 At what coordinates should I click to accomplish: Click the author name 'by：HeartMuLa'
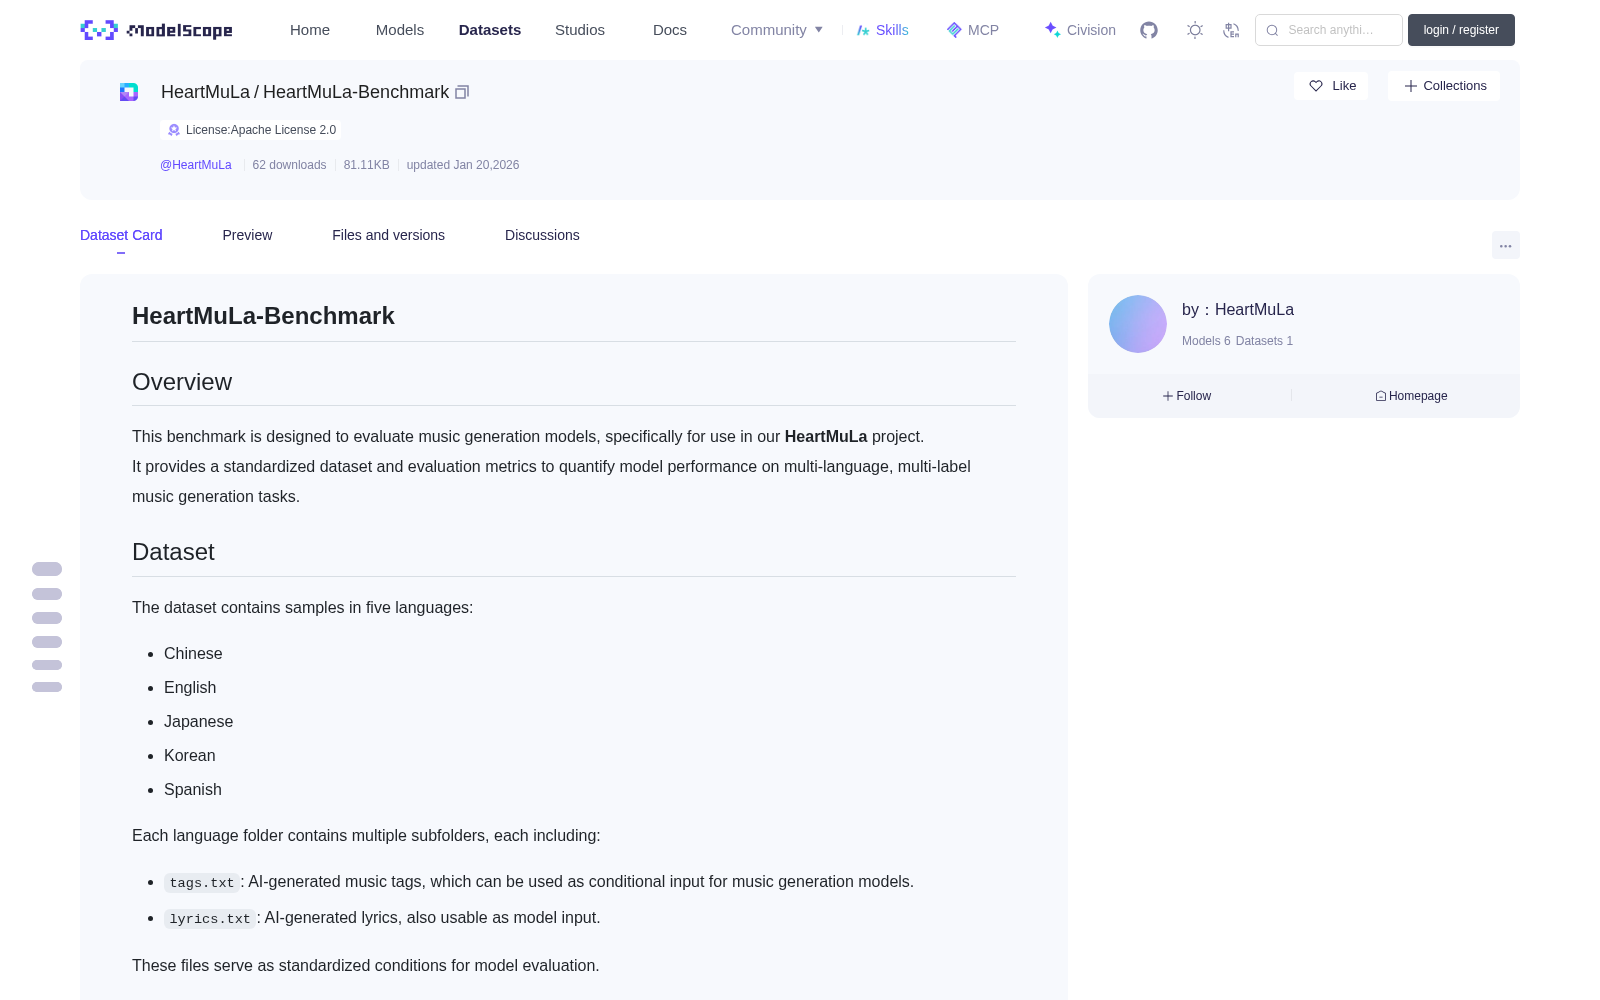1238,310
